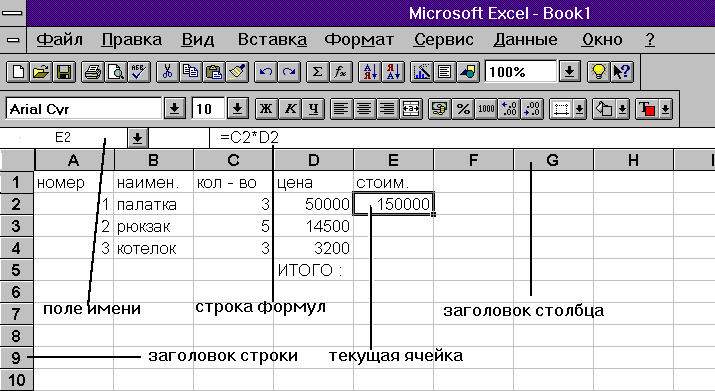Run the spelling check ABC icon
715x391 pixels.
[x=139, y=72]
